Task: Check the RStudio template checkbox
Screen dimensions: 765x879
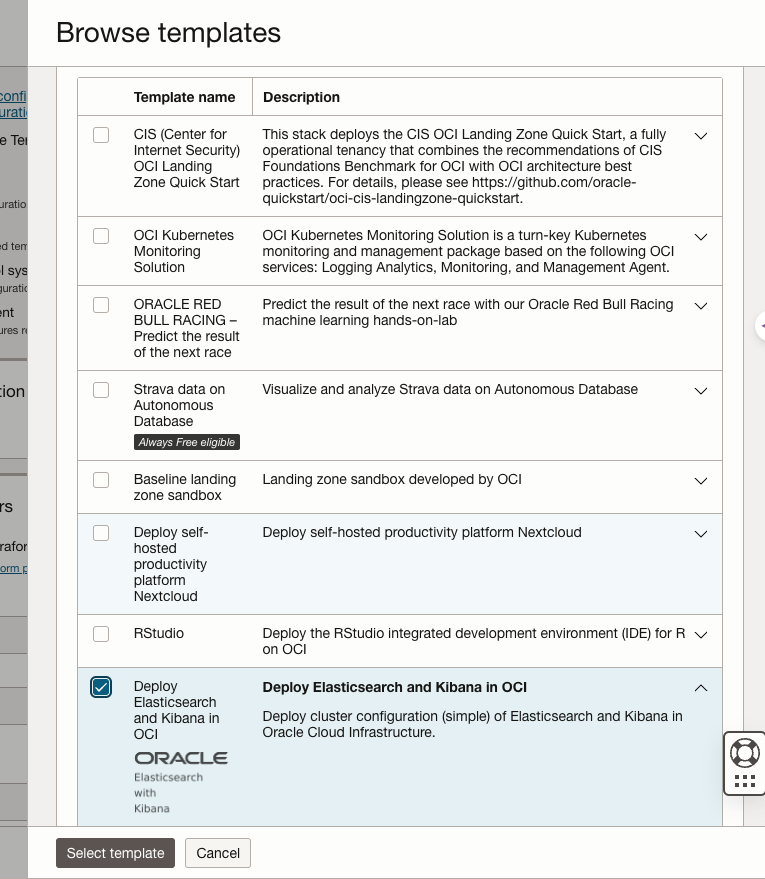Action: tap(101, 634)
